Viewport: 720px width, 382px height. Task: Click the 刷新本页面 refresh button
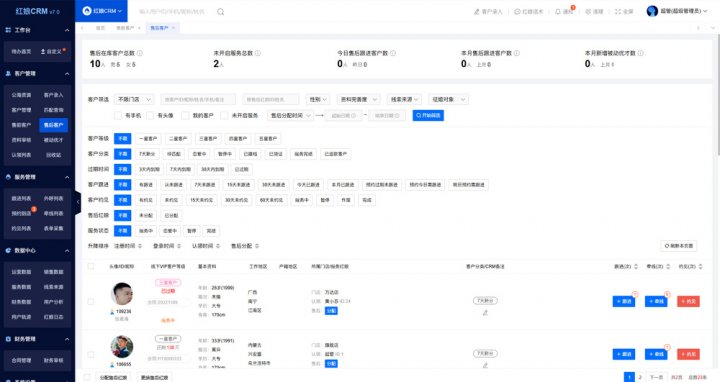tap(679, 246)
